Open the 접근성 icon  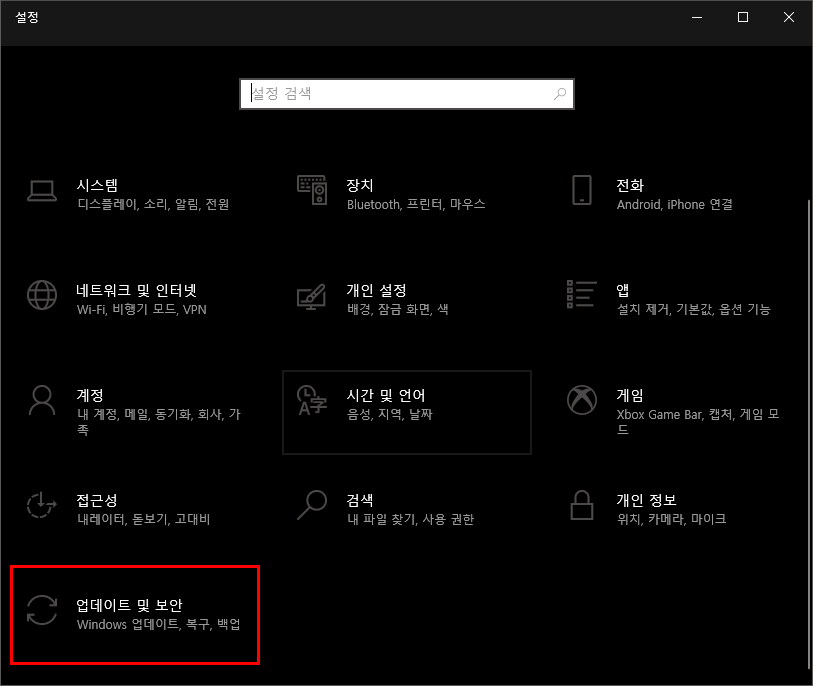41,505
